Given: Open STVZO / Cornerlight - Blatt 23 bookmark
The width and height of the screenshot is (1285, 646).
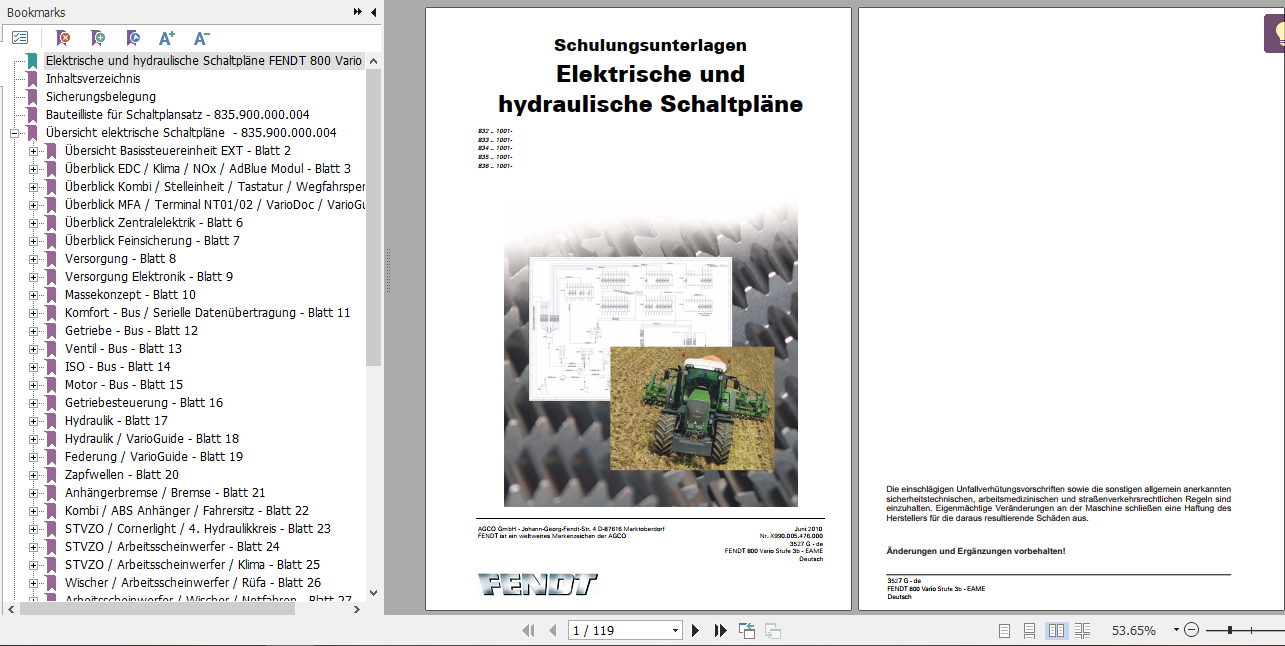Looking at the screenshot, I should point(198,529).
